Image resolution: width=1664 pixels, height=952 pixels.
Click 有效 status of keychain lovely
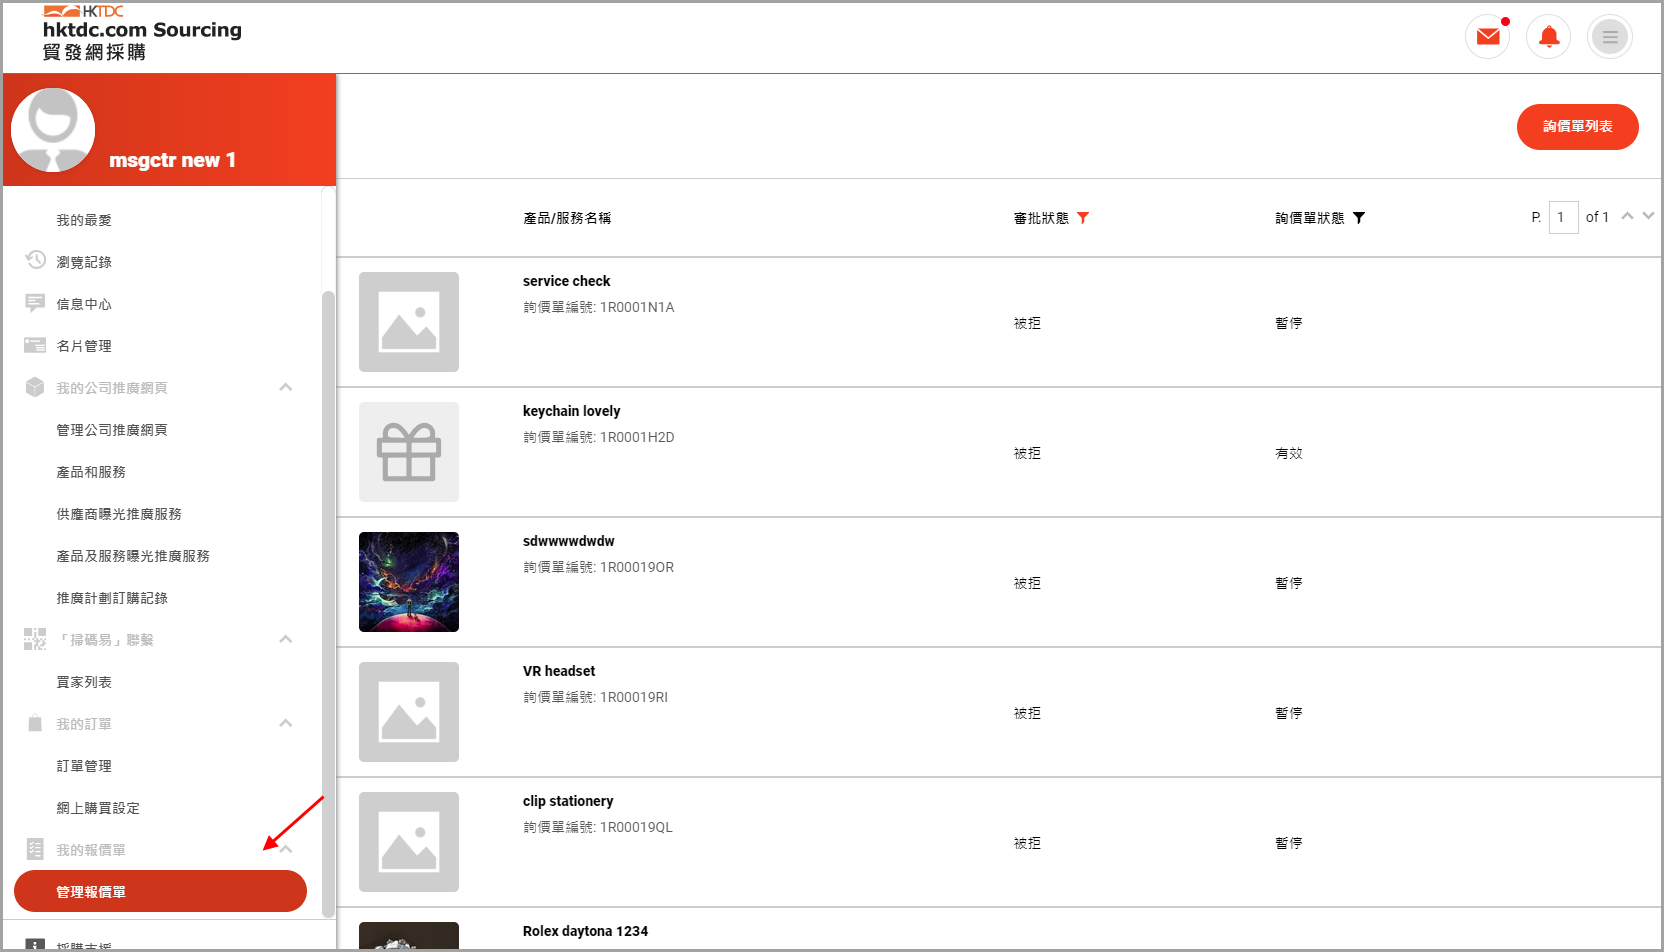(x=1289, y=453)
